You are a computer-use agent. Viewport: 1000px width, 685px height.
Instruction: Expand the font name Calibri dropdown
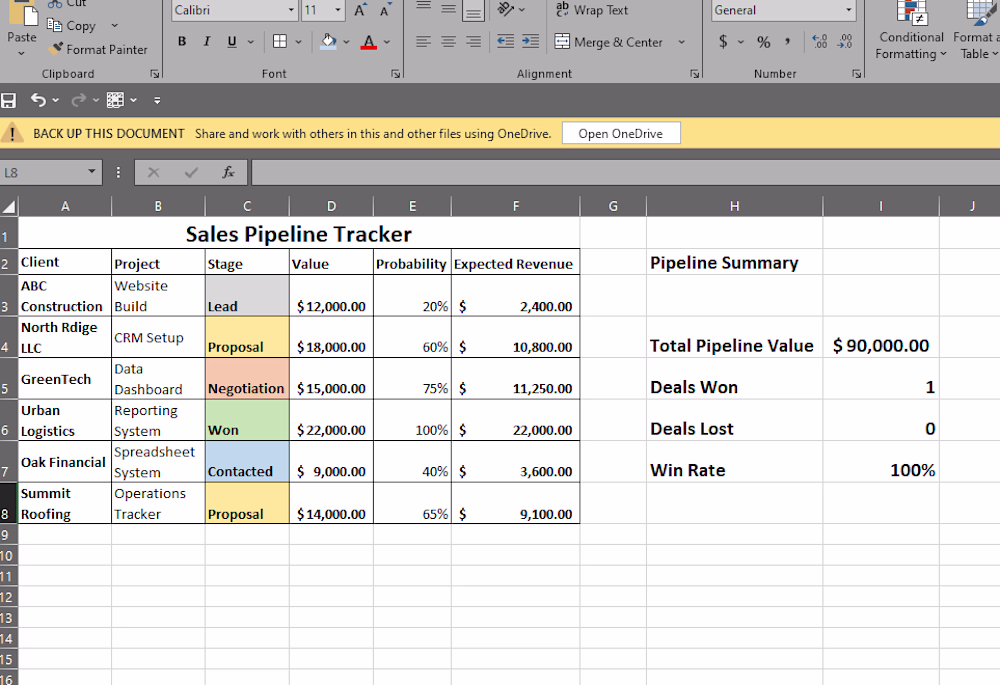pos(291,10)
